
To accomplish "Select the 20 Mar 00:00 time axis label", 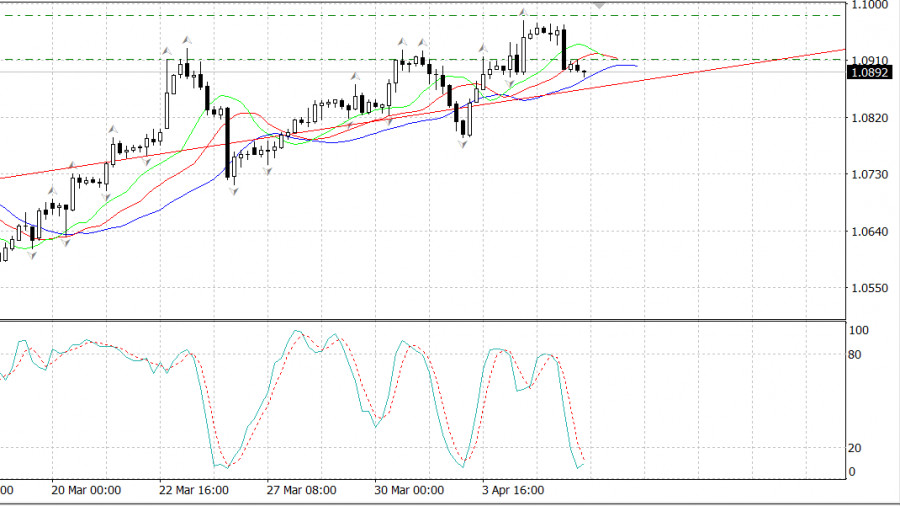I will (85, 490).
